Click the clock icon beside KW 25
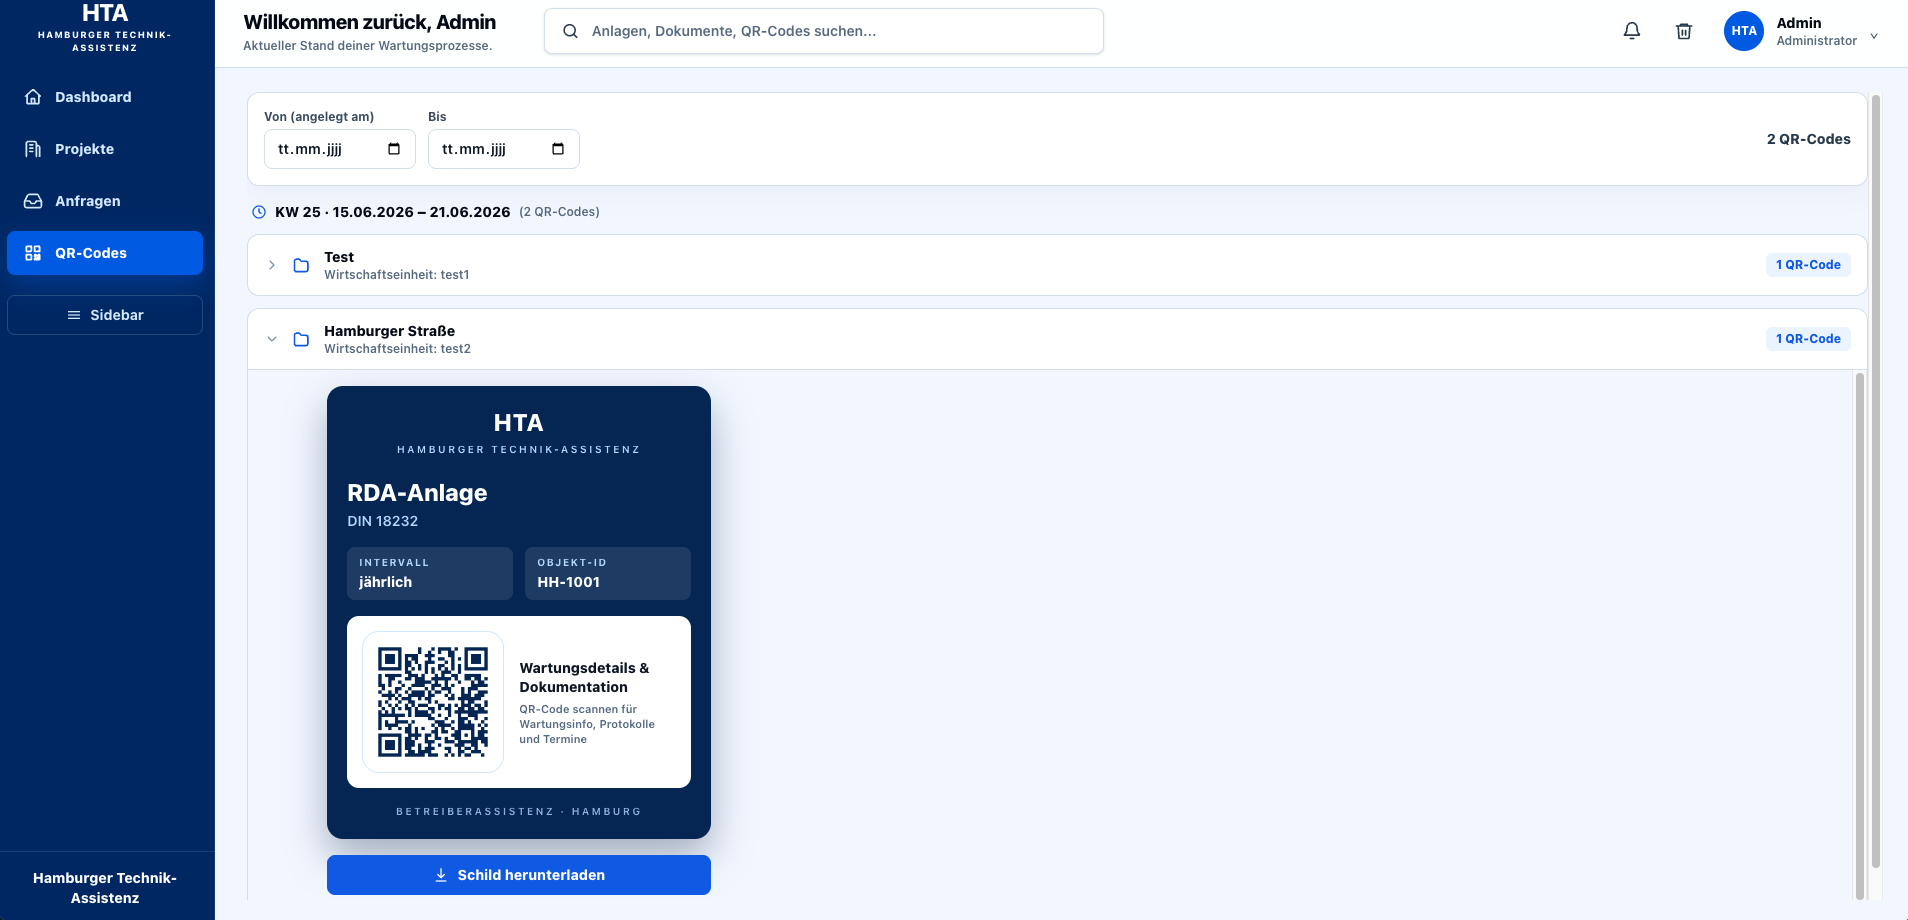The width and height of the screenshot is (1908, 920). (x=259, y=212)
